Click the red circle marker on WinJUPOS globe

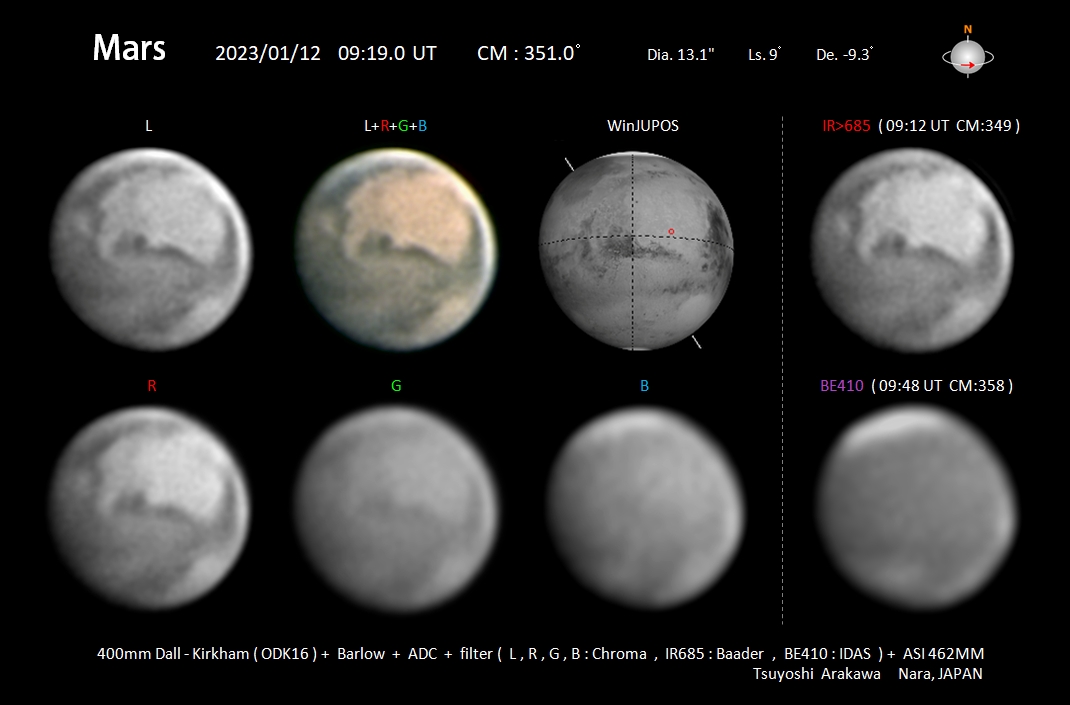(671, 232)
